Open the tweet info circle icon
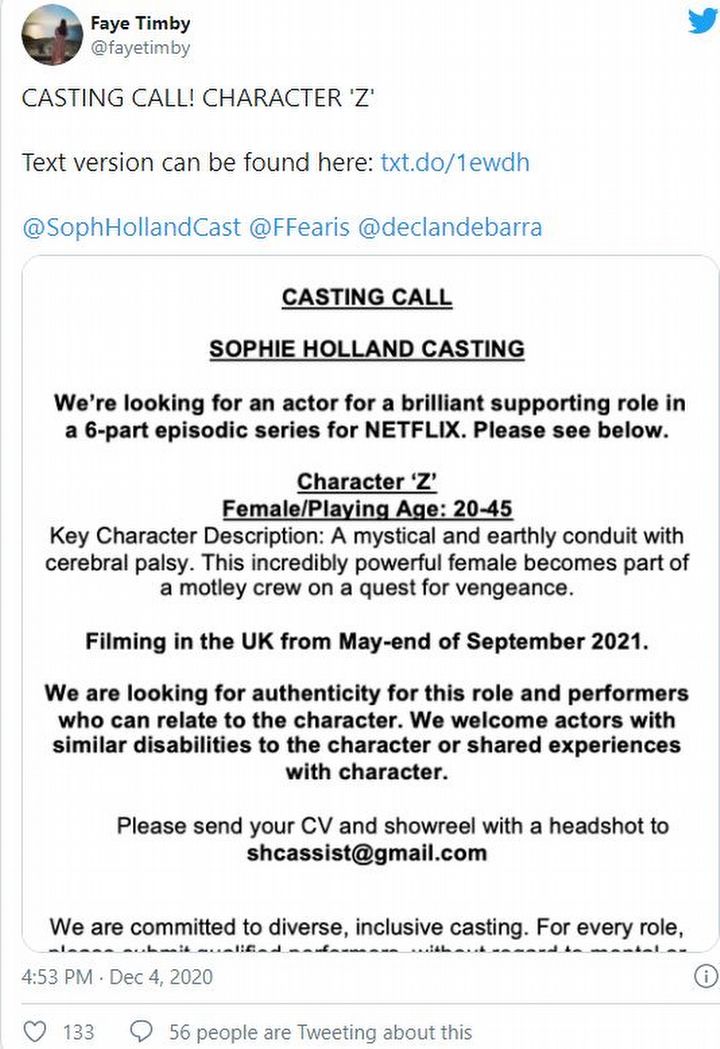Viewport: 720px width, 1049px height. (705, 975)
